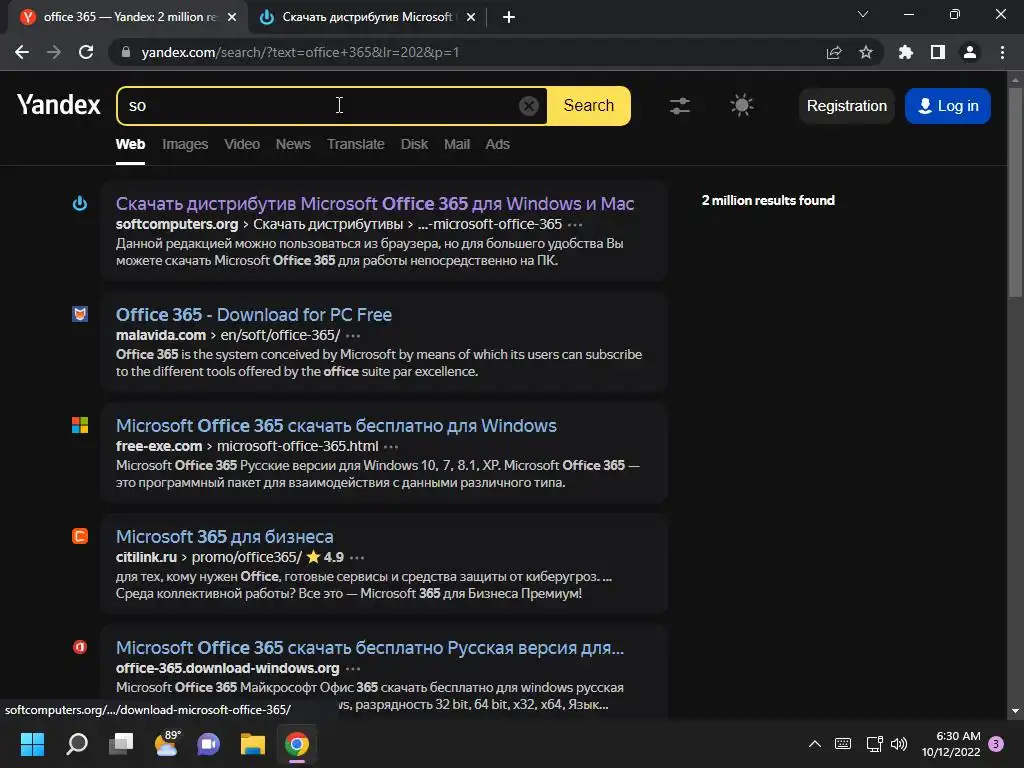Screen dimensions: 1024x768
Task: Open the Windows Start menu
Action: 32,744
